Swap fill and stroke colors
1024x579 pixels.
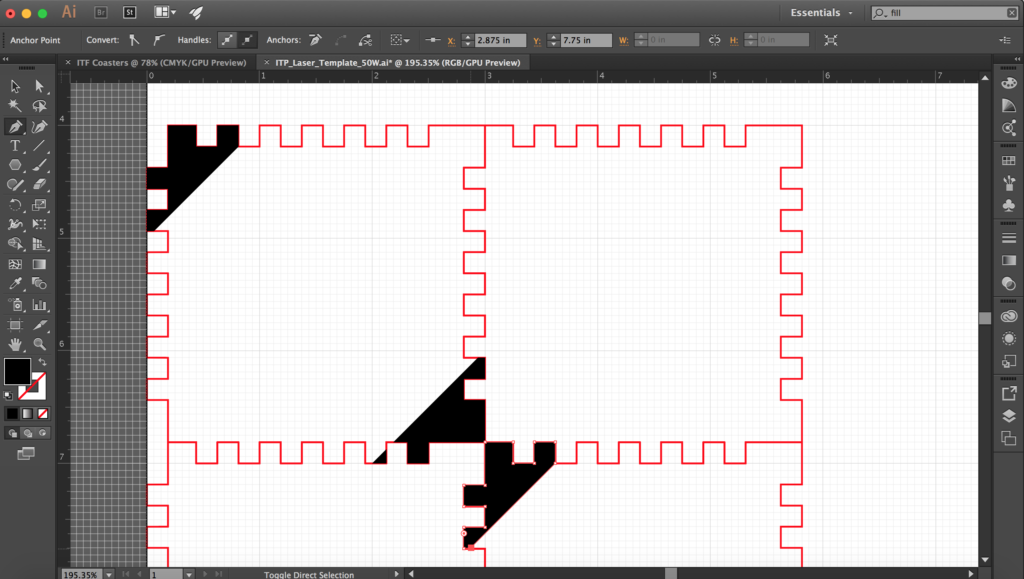(x=42, y=362)
